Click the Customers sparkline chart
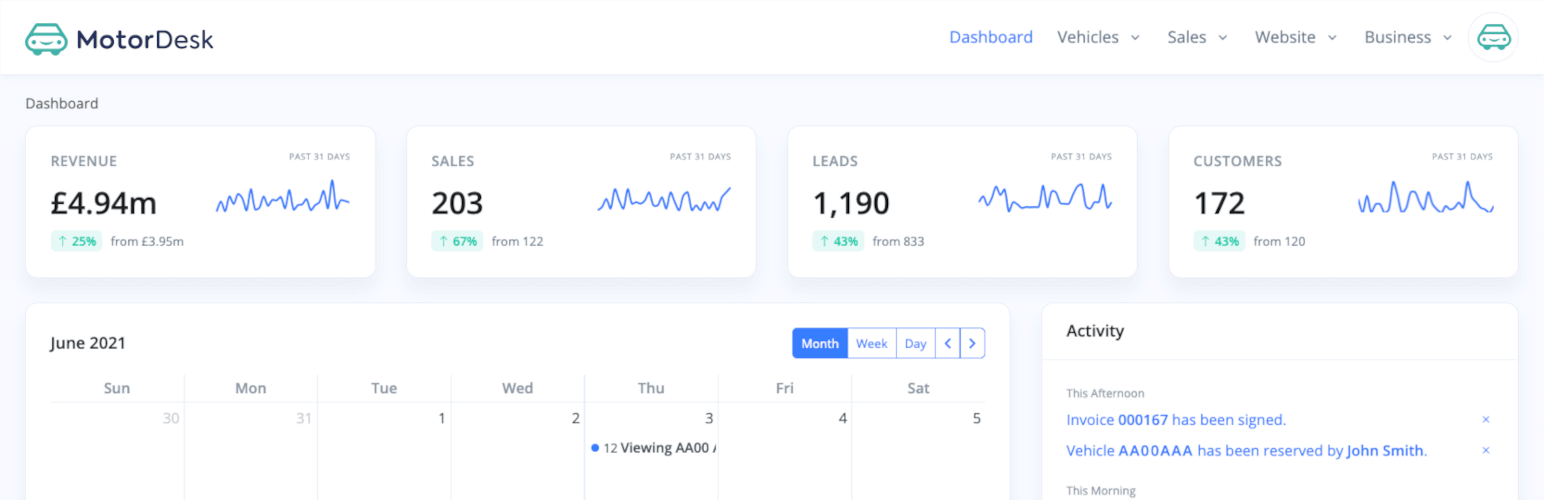The image size is (1544, 500). pyautogui.click(x=1426, y=197)
